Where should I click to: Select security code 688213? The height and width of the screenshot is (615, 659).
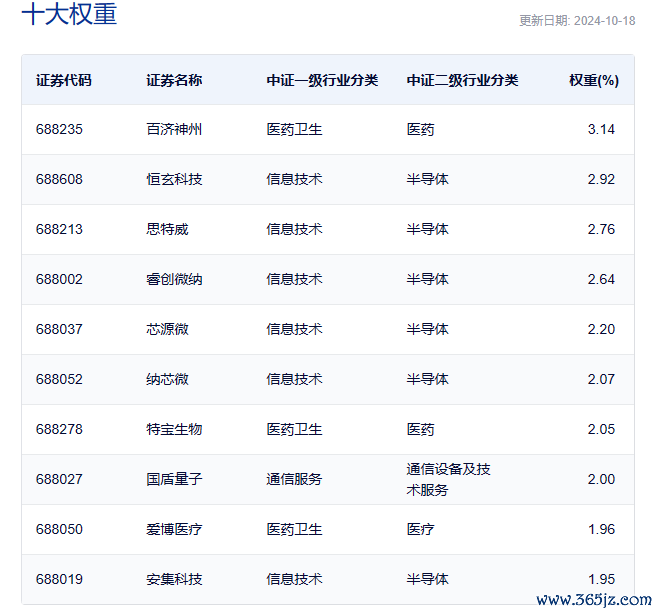tap(59, 229)
